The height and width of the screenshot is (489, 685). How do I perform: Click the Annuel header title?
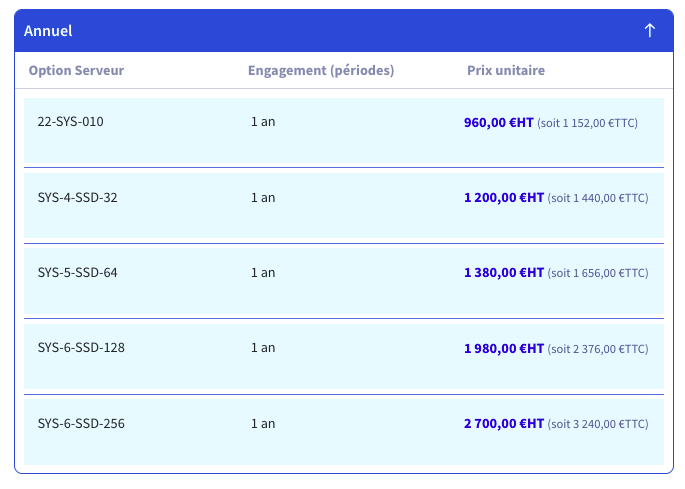[x=48, y=31]
